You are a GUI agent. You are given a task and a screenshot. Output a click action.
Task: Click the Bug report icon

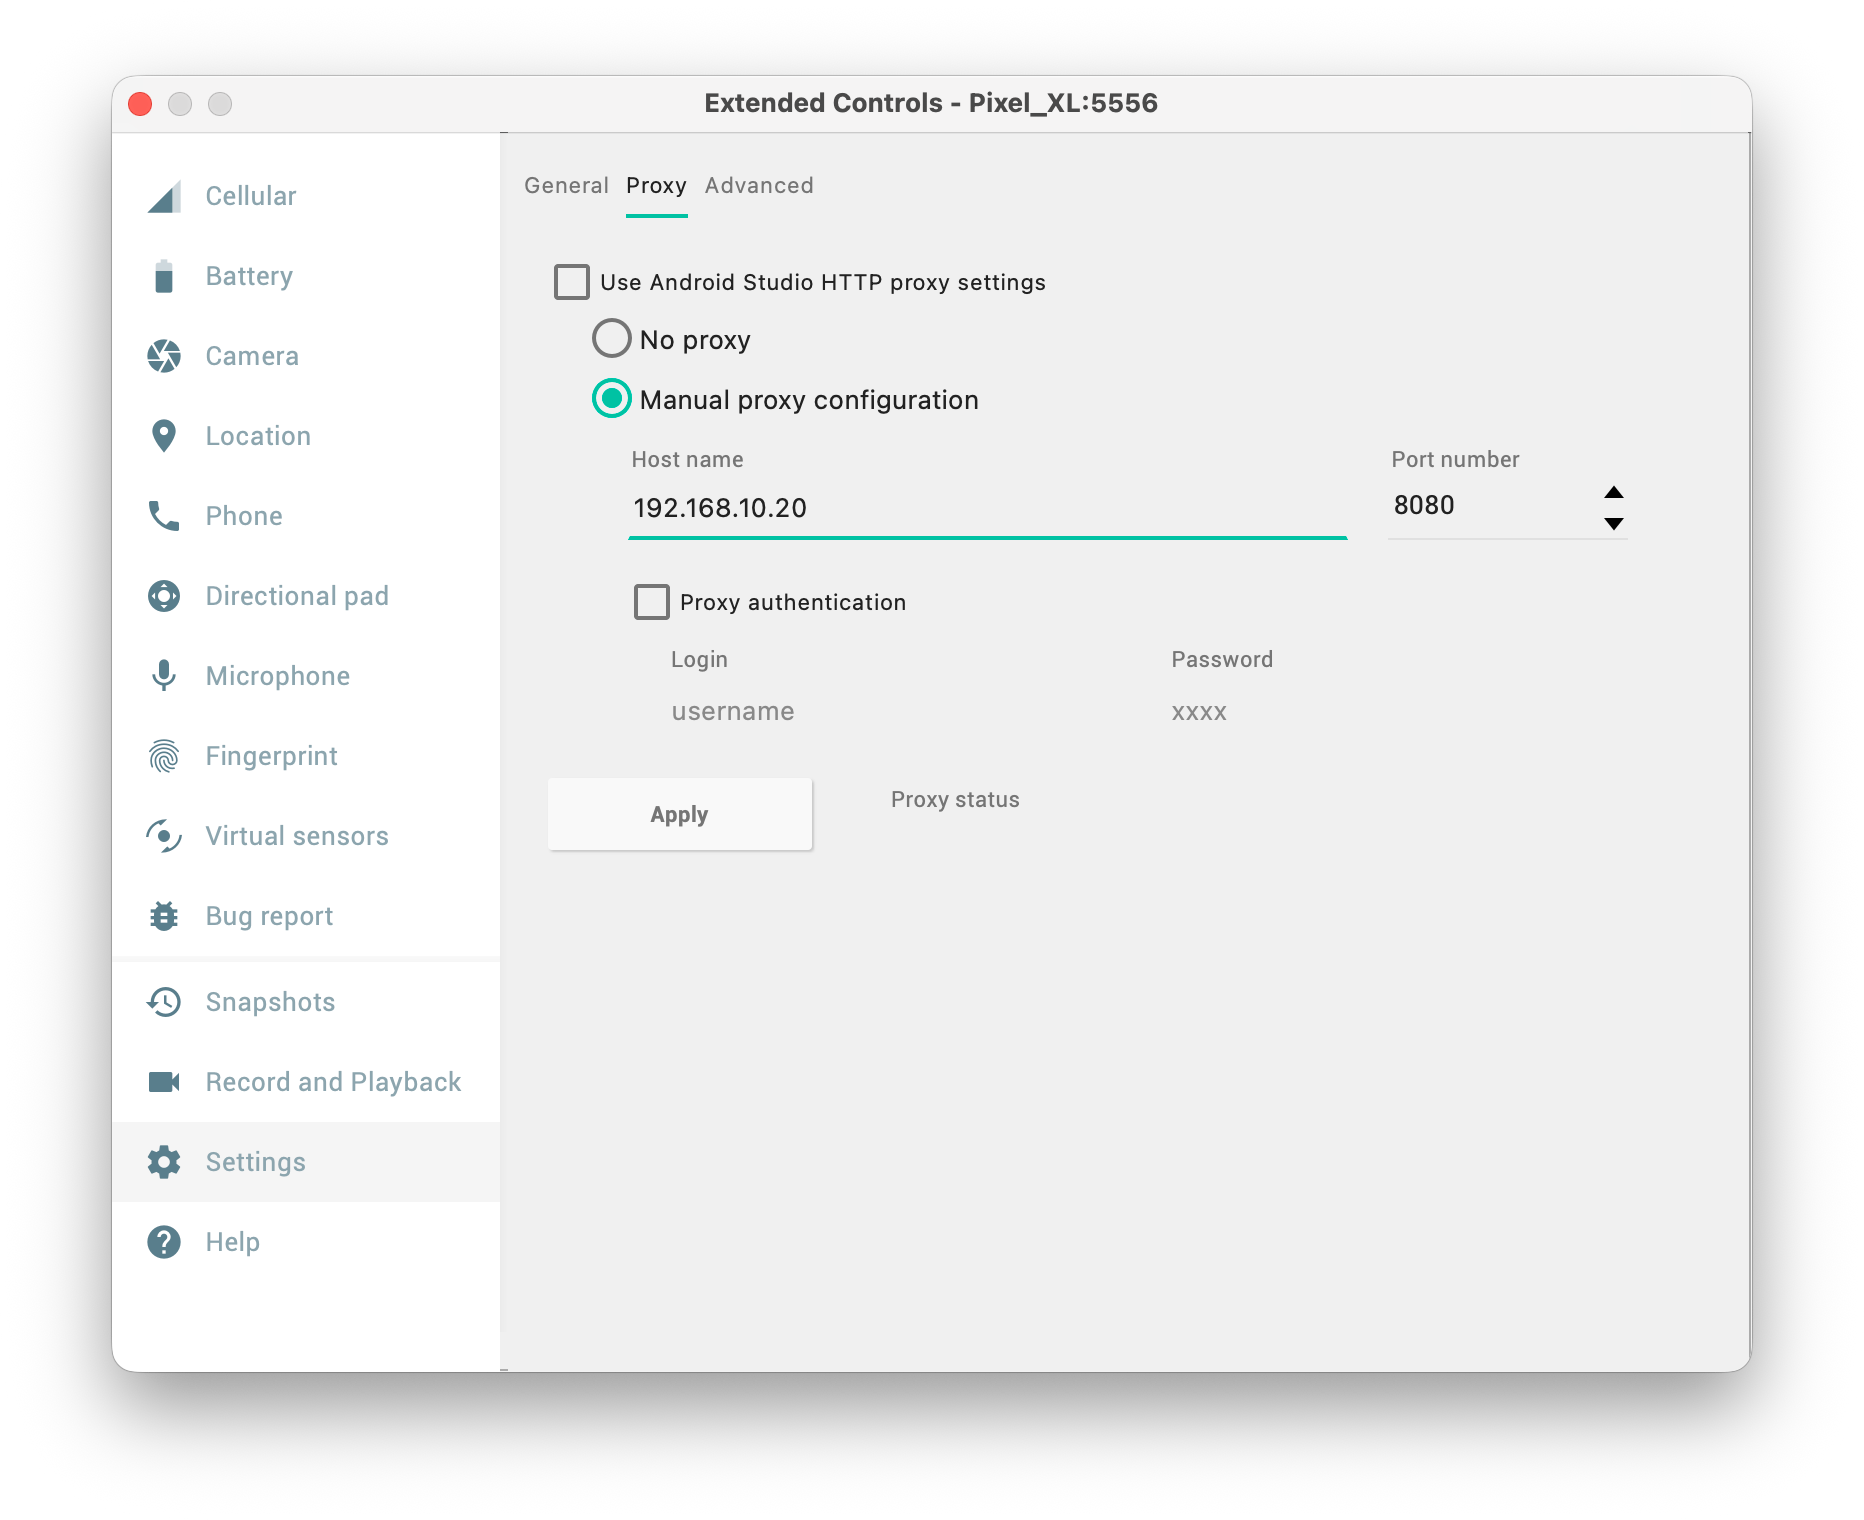click(x=164, y=916)
